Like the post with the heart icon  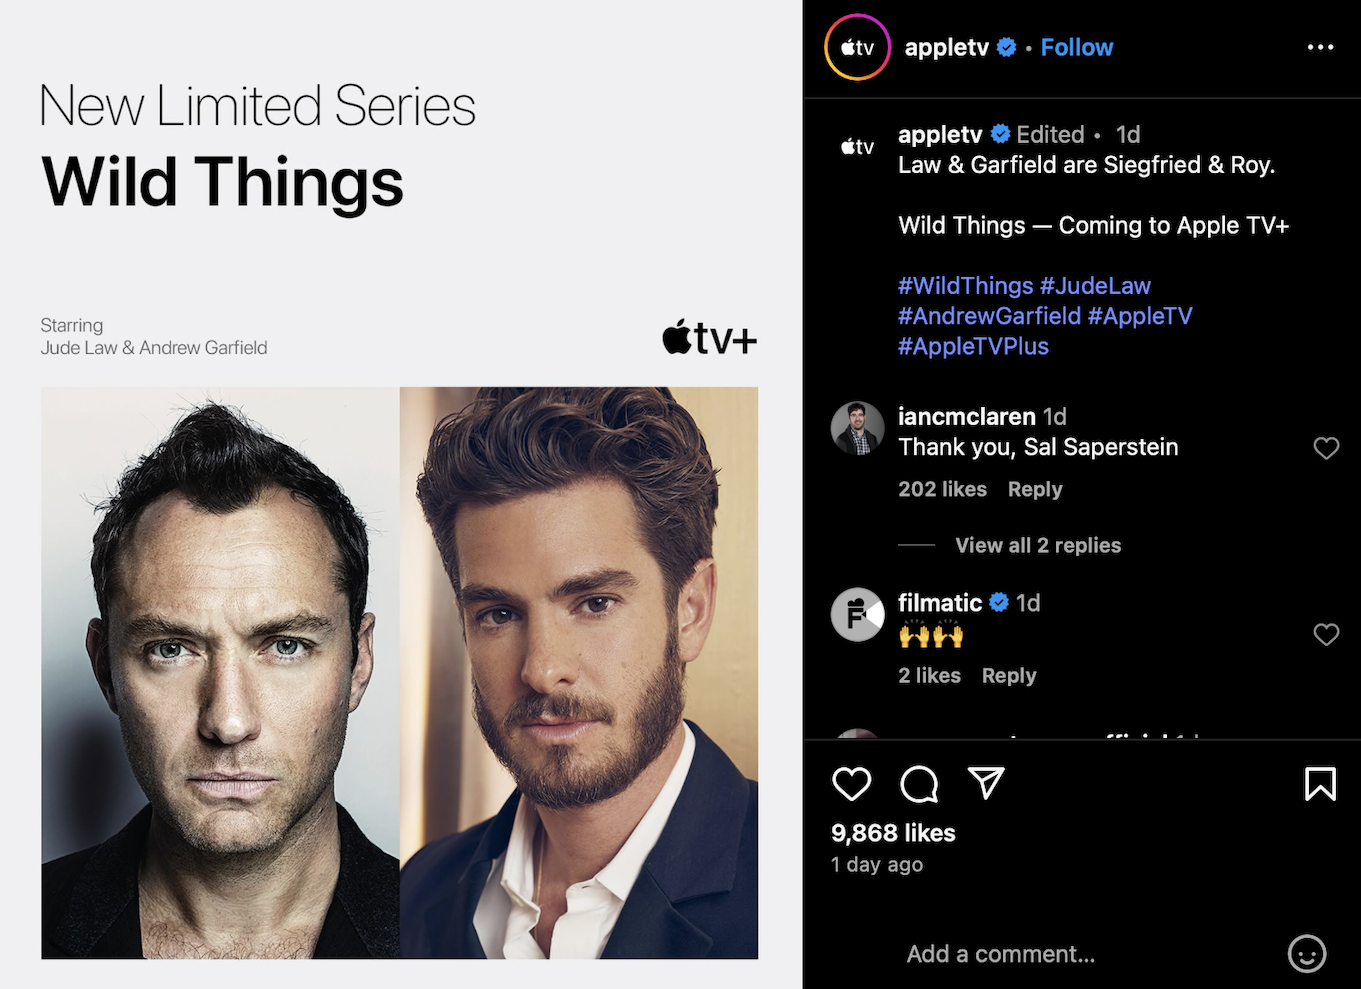point(852,784)
